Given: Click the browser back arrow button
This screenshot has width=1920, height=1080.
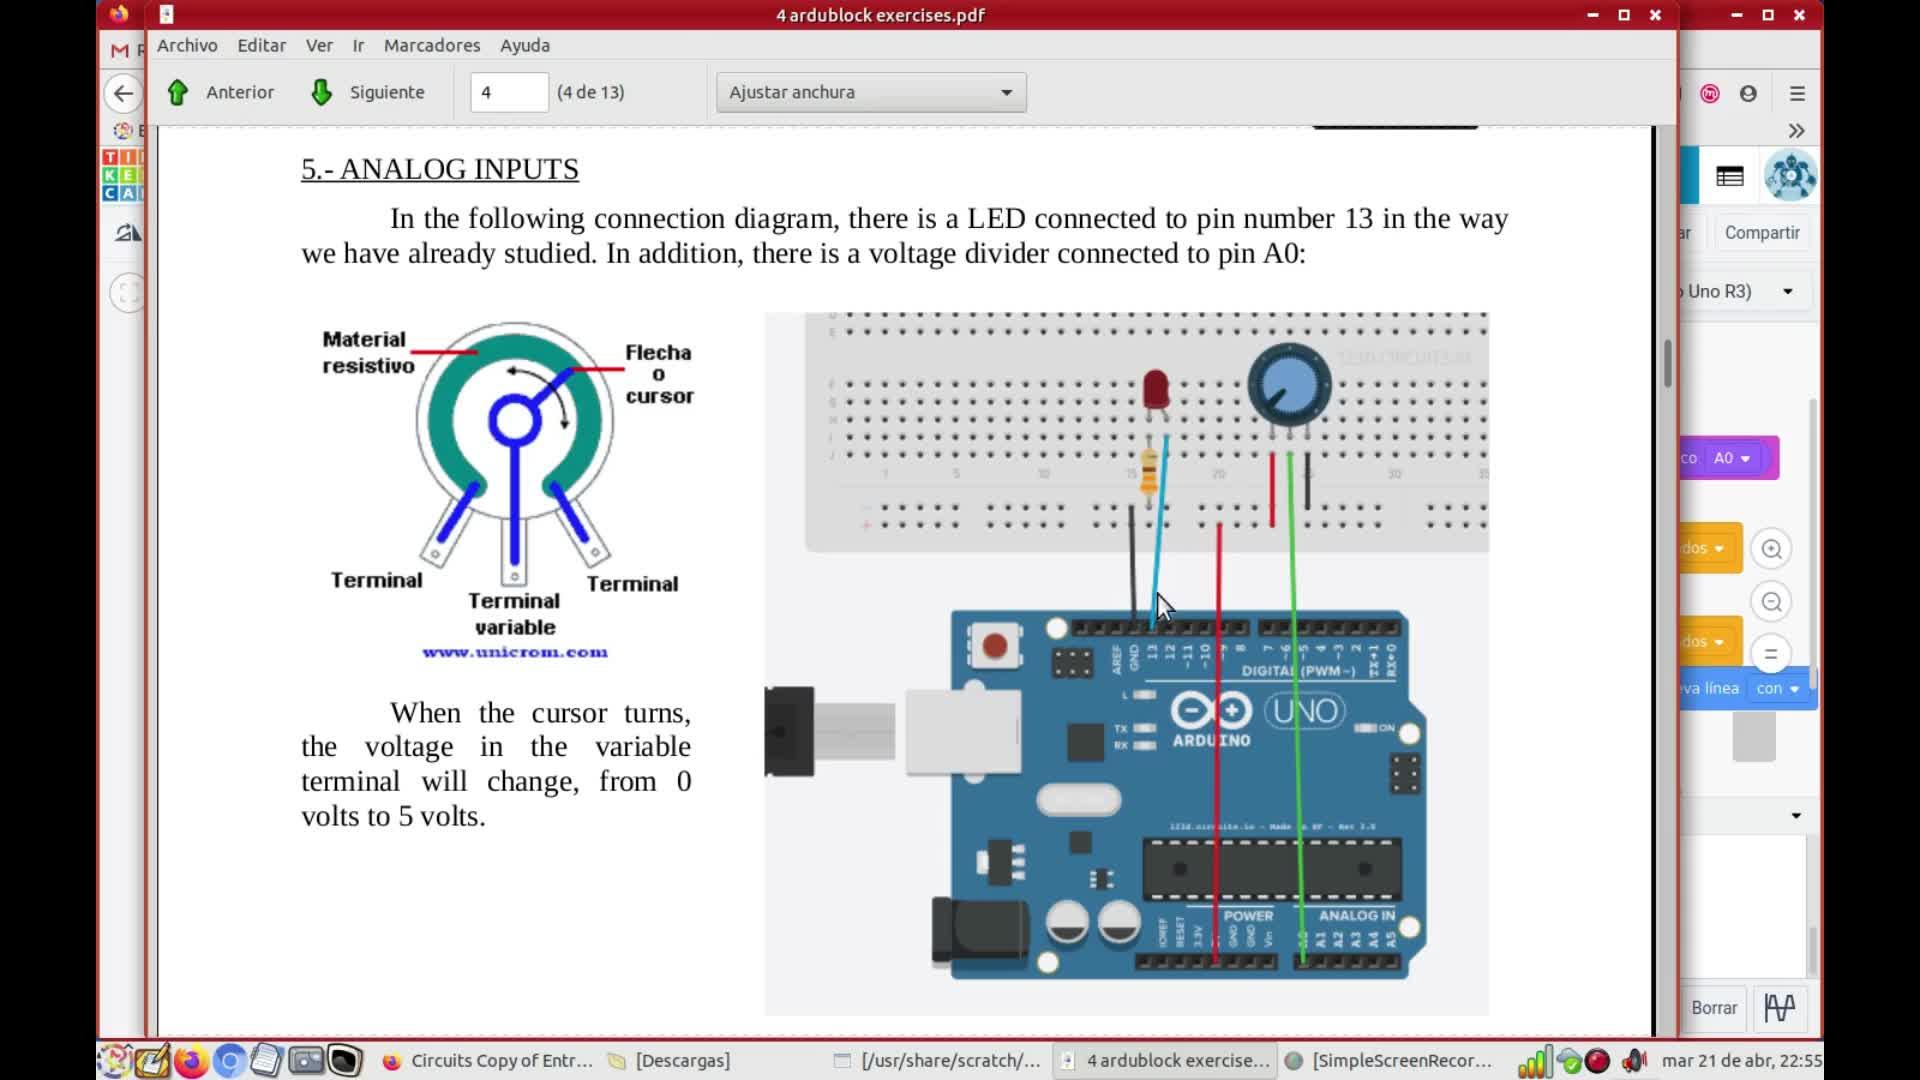Looking at the screenshot, I should pos(123,93).
